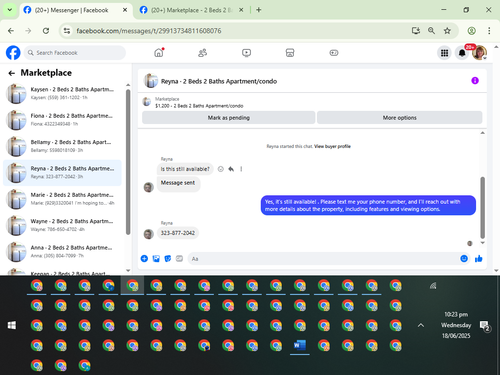
Task: Open Bellamy's conversation
Action: pos(62,146)
